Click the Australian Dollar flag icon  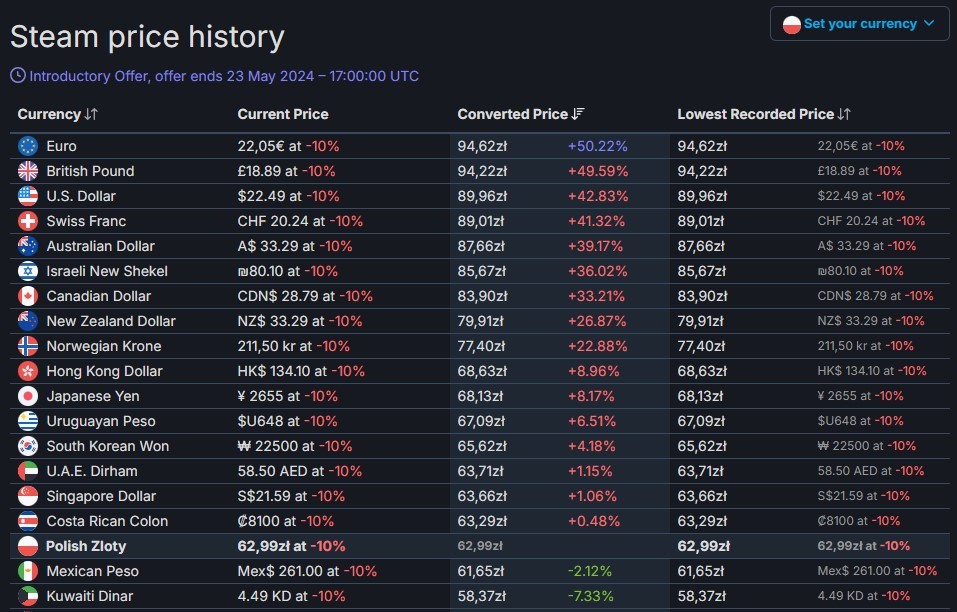click(x=27, y=246)
